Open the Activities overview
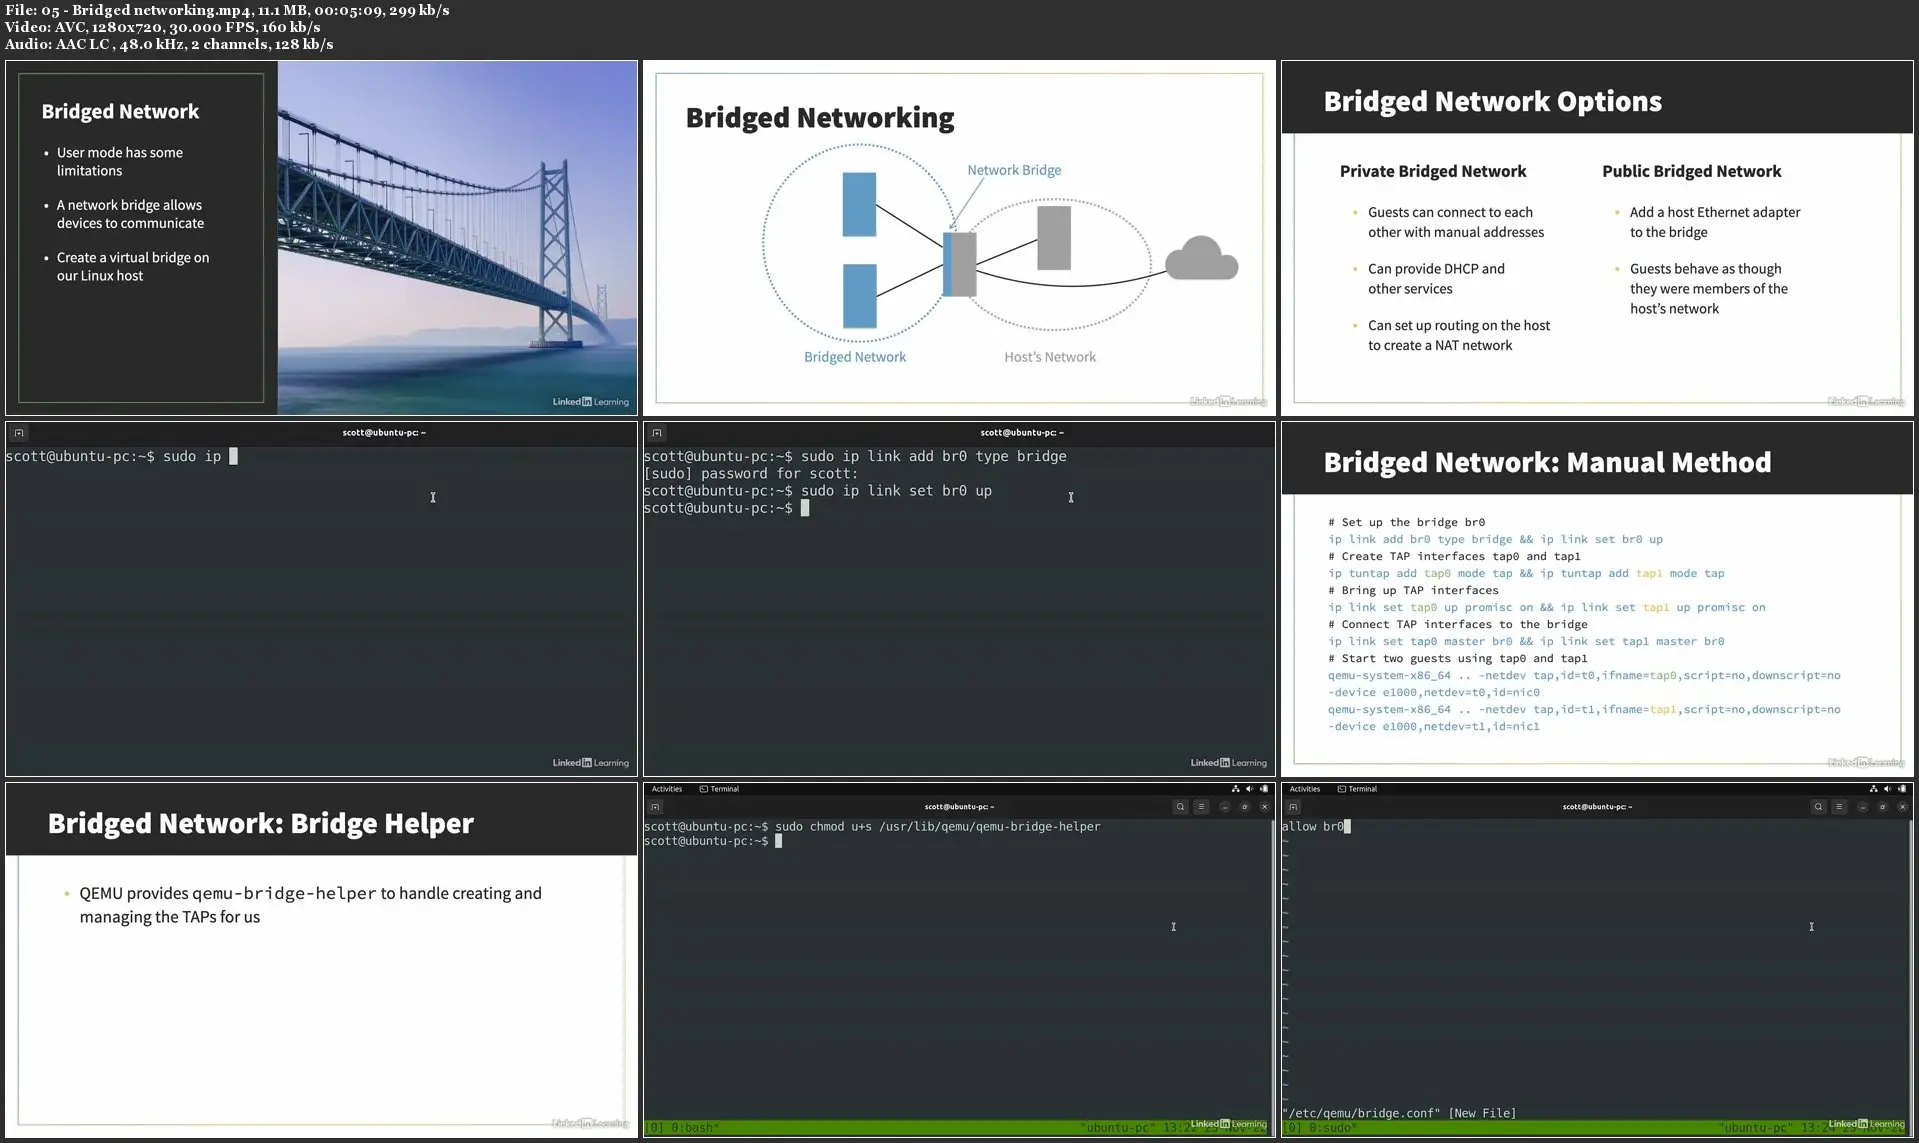 666,788
